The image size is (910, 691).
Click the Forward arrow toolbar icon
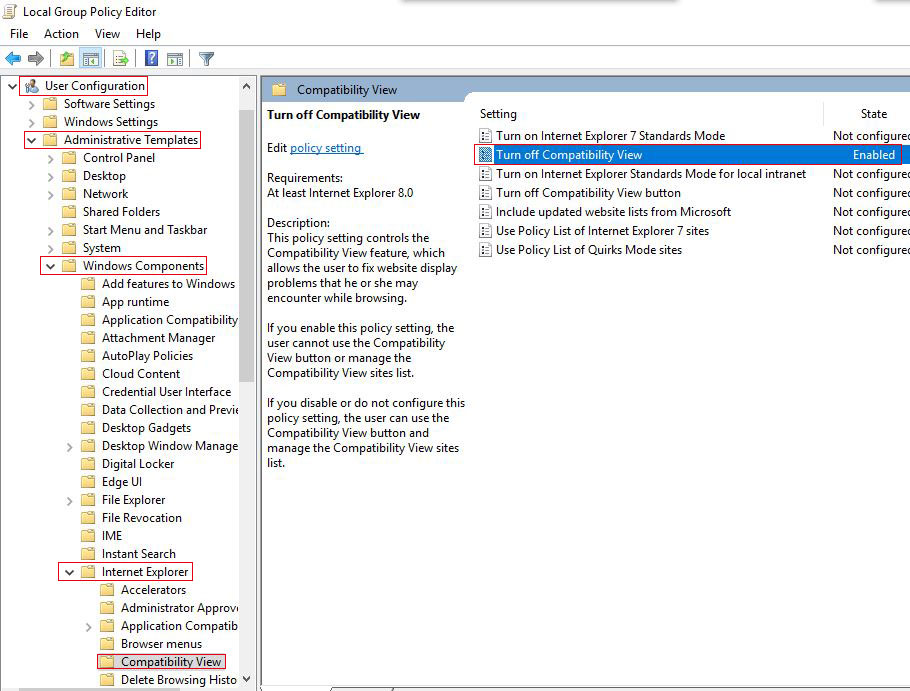tap(35, 58)
